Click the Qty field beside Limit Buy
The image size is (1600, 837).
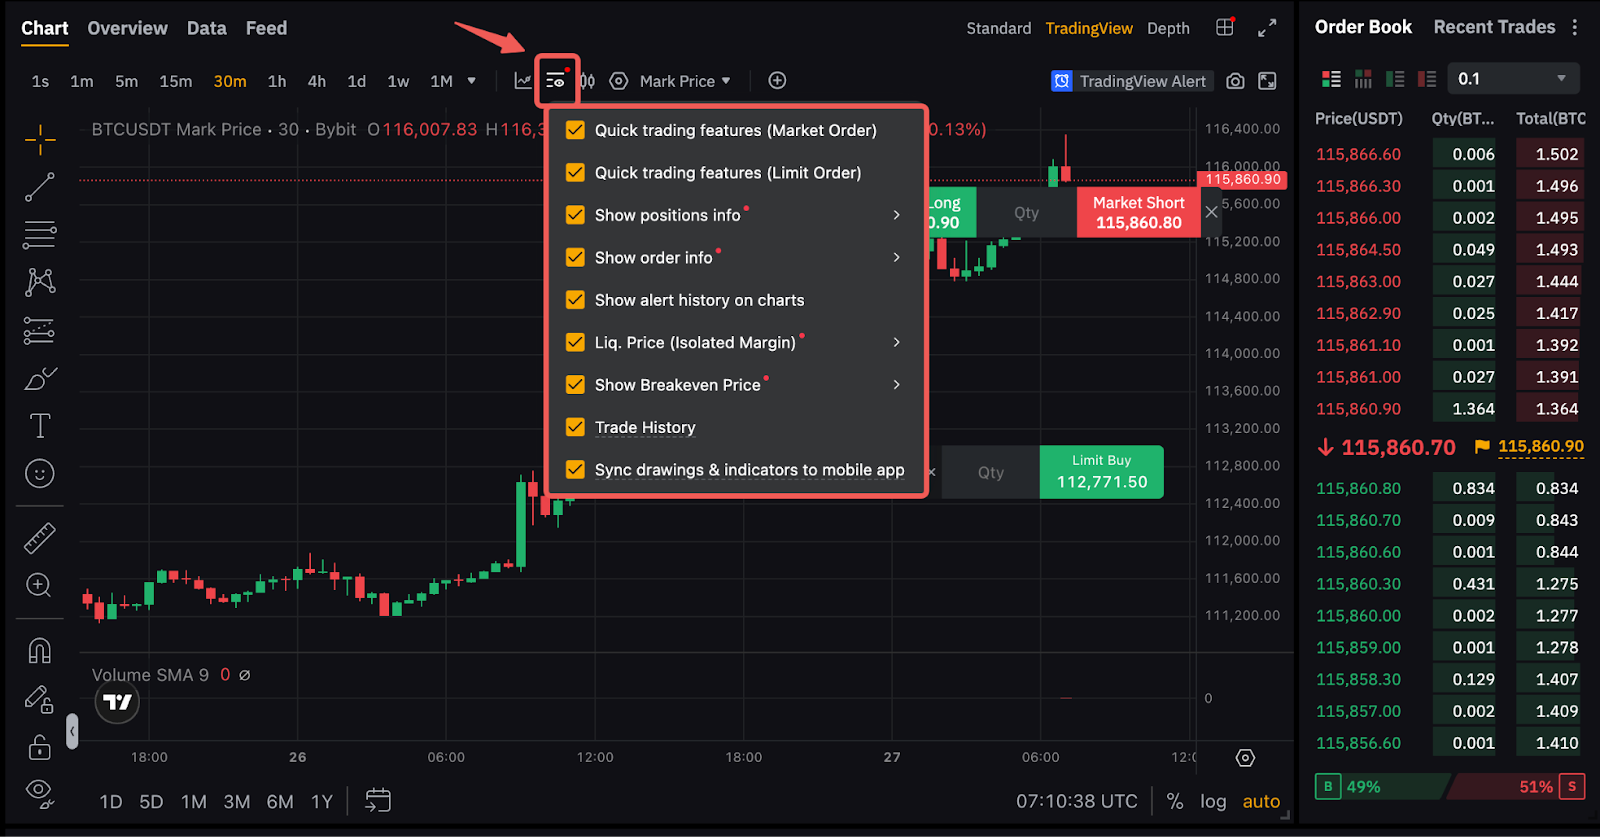[991, 472]
